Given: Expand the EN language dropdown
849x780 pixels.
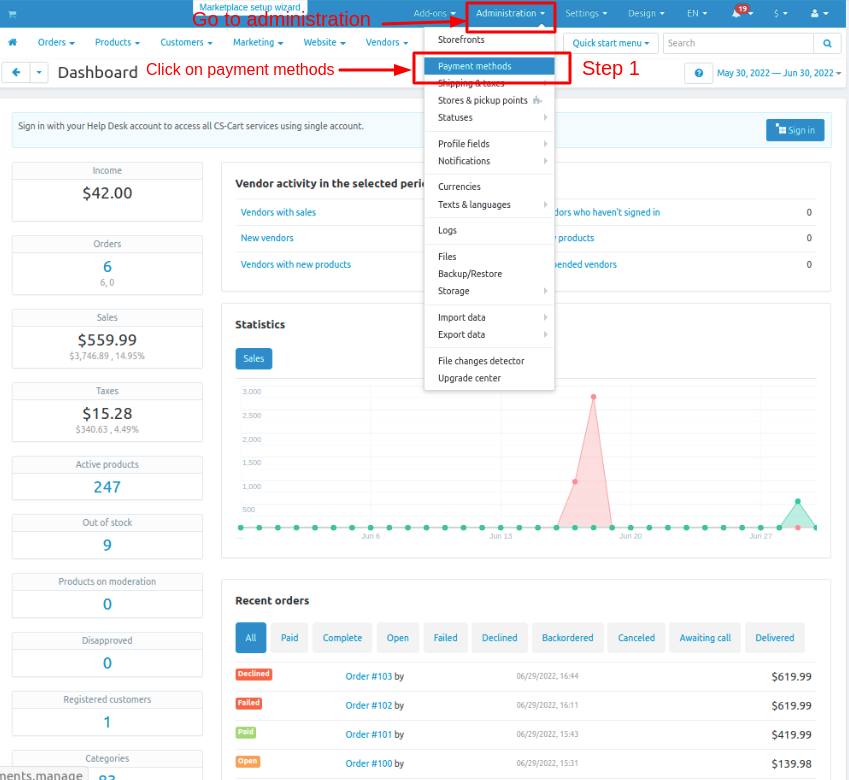Looking at the screenshot, I should 696,14.
